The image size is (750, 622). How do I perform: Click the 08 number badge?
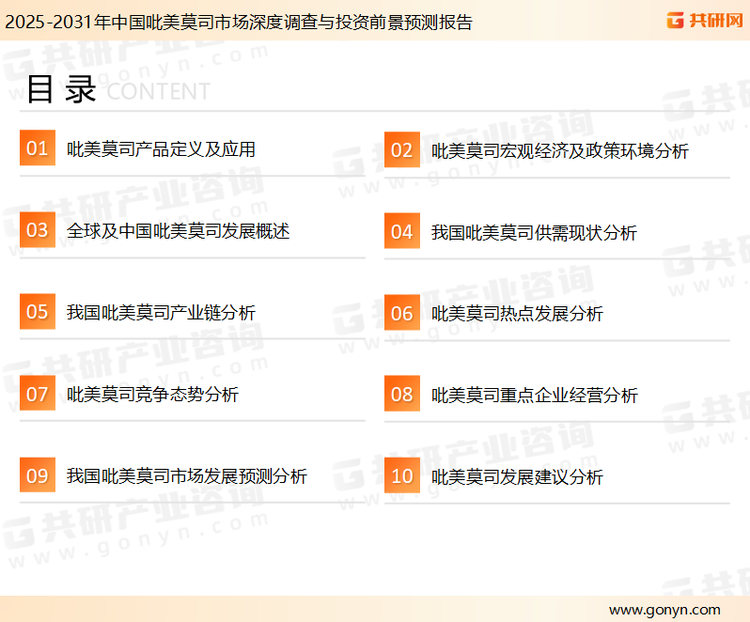coord(401,395)
